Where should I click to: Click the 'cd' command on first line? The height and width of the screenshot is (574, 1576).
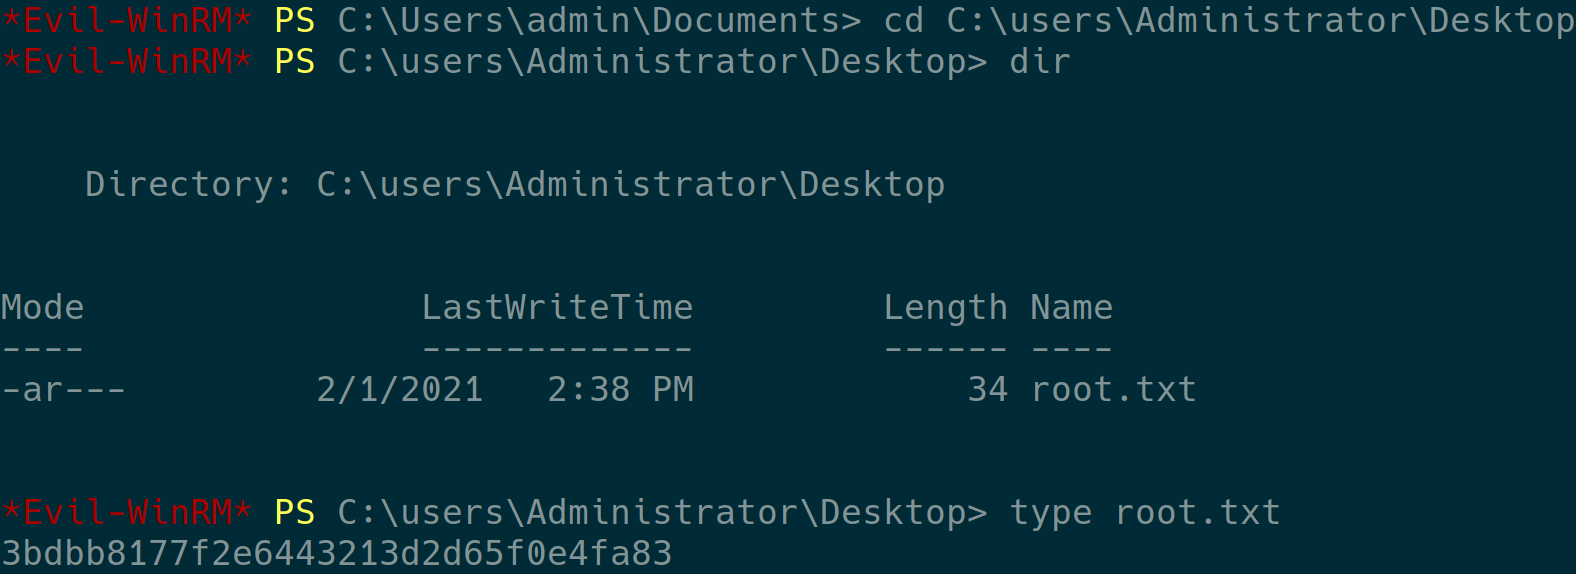tap(904, 20)
